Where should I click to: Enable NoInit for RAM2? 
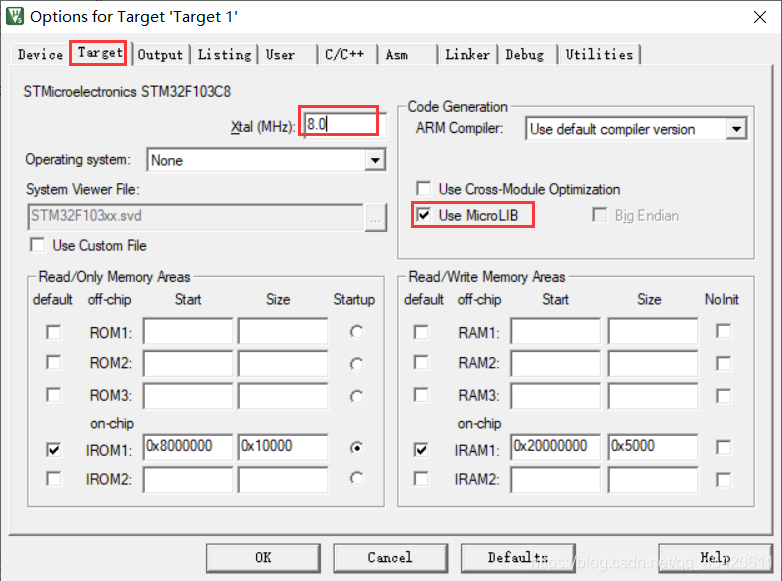(723, 363)
